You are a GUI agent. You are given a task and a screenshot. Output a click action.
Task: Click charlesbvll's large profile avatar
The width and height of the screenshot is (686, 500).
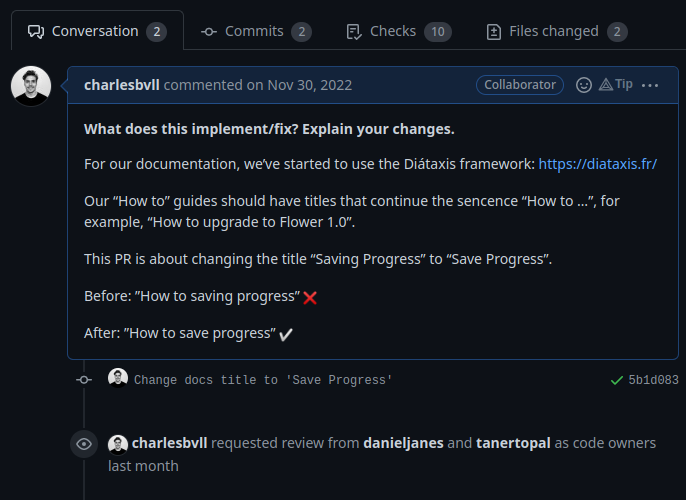coord(31,86)
